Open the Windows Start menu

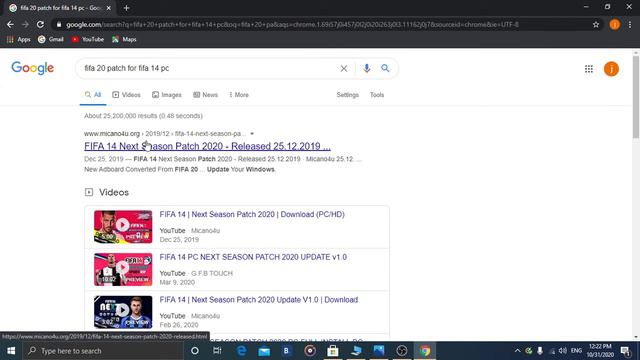[x=11, y=351]
